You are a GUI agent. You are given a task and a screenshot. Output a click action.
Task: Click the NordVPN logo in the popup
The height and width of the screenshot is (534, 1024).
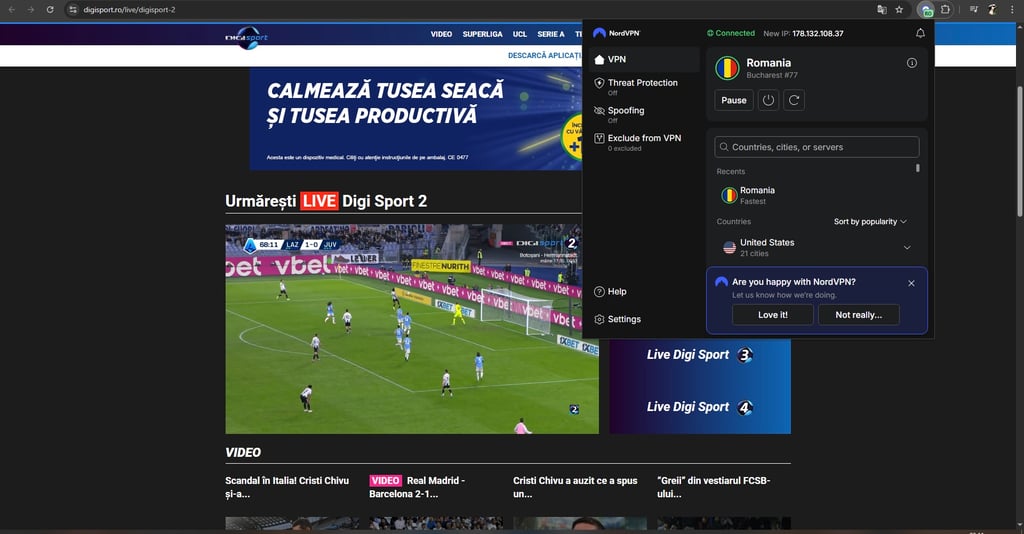[616, 33]
